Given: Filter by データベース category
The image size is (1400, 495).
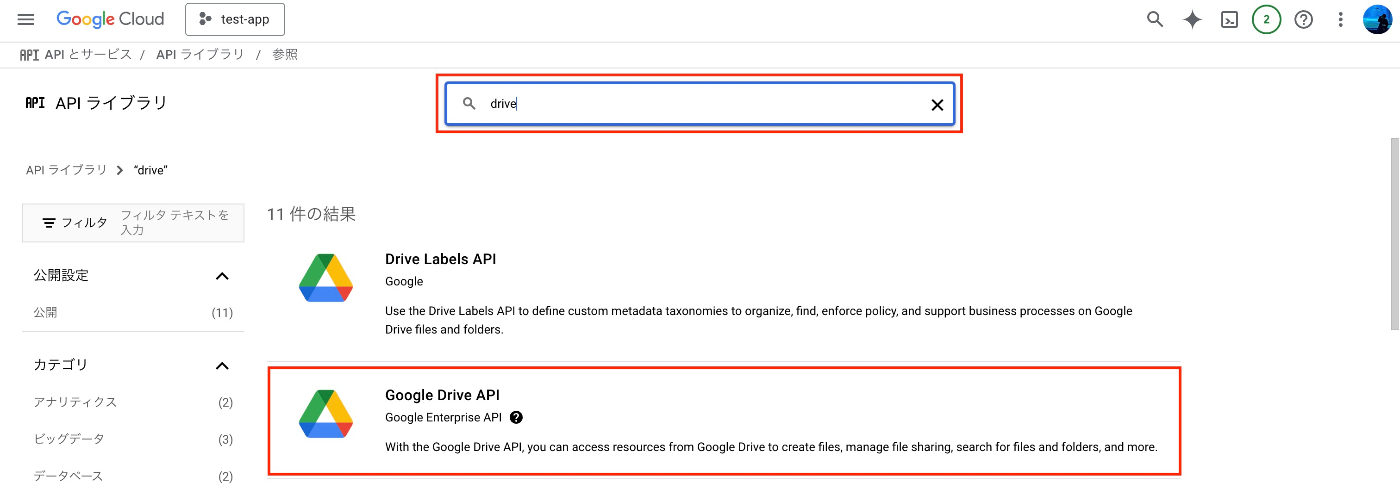Looking at the screenshot, I should pos(68,476).
